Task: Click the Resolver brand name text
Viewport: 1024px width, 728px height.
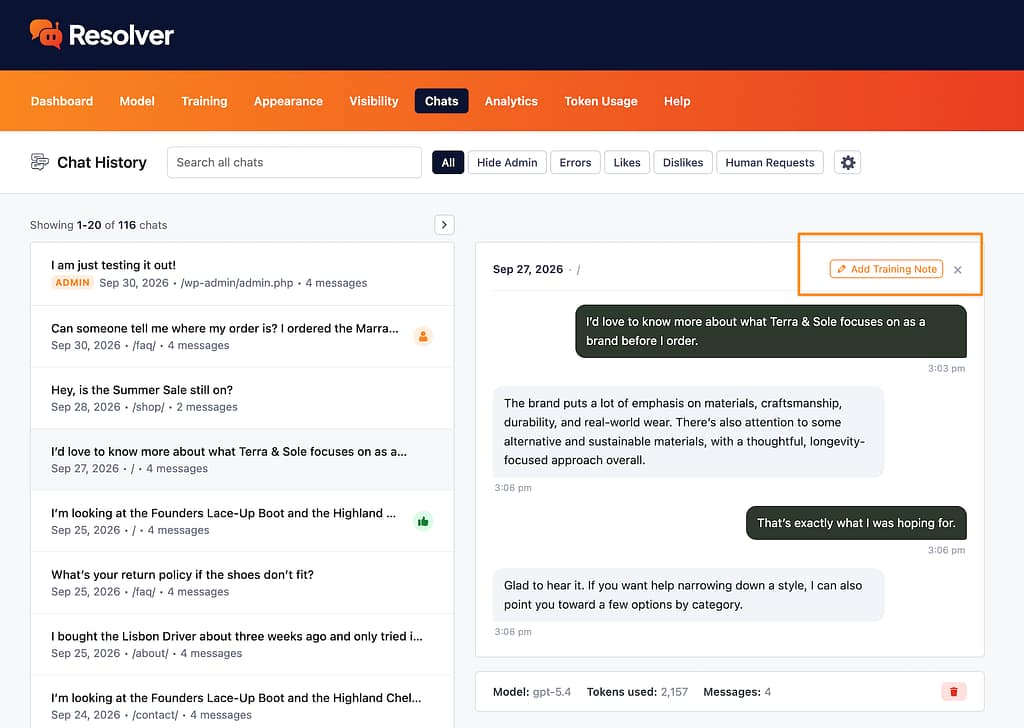Action: coord(121,35)
